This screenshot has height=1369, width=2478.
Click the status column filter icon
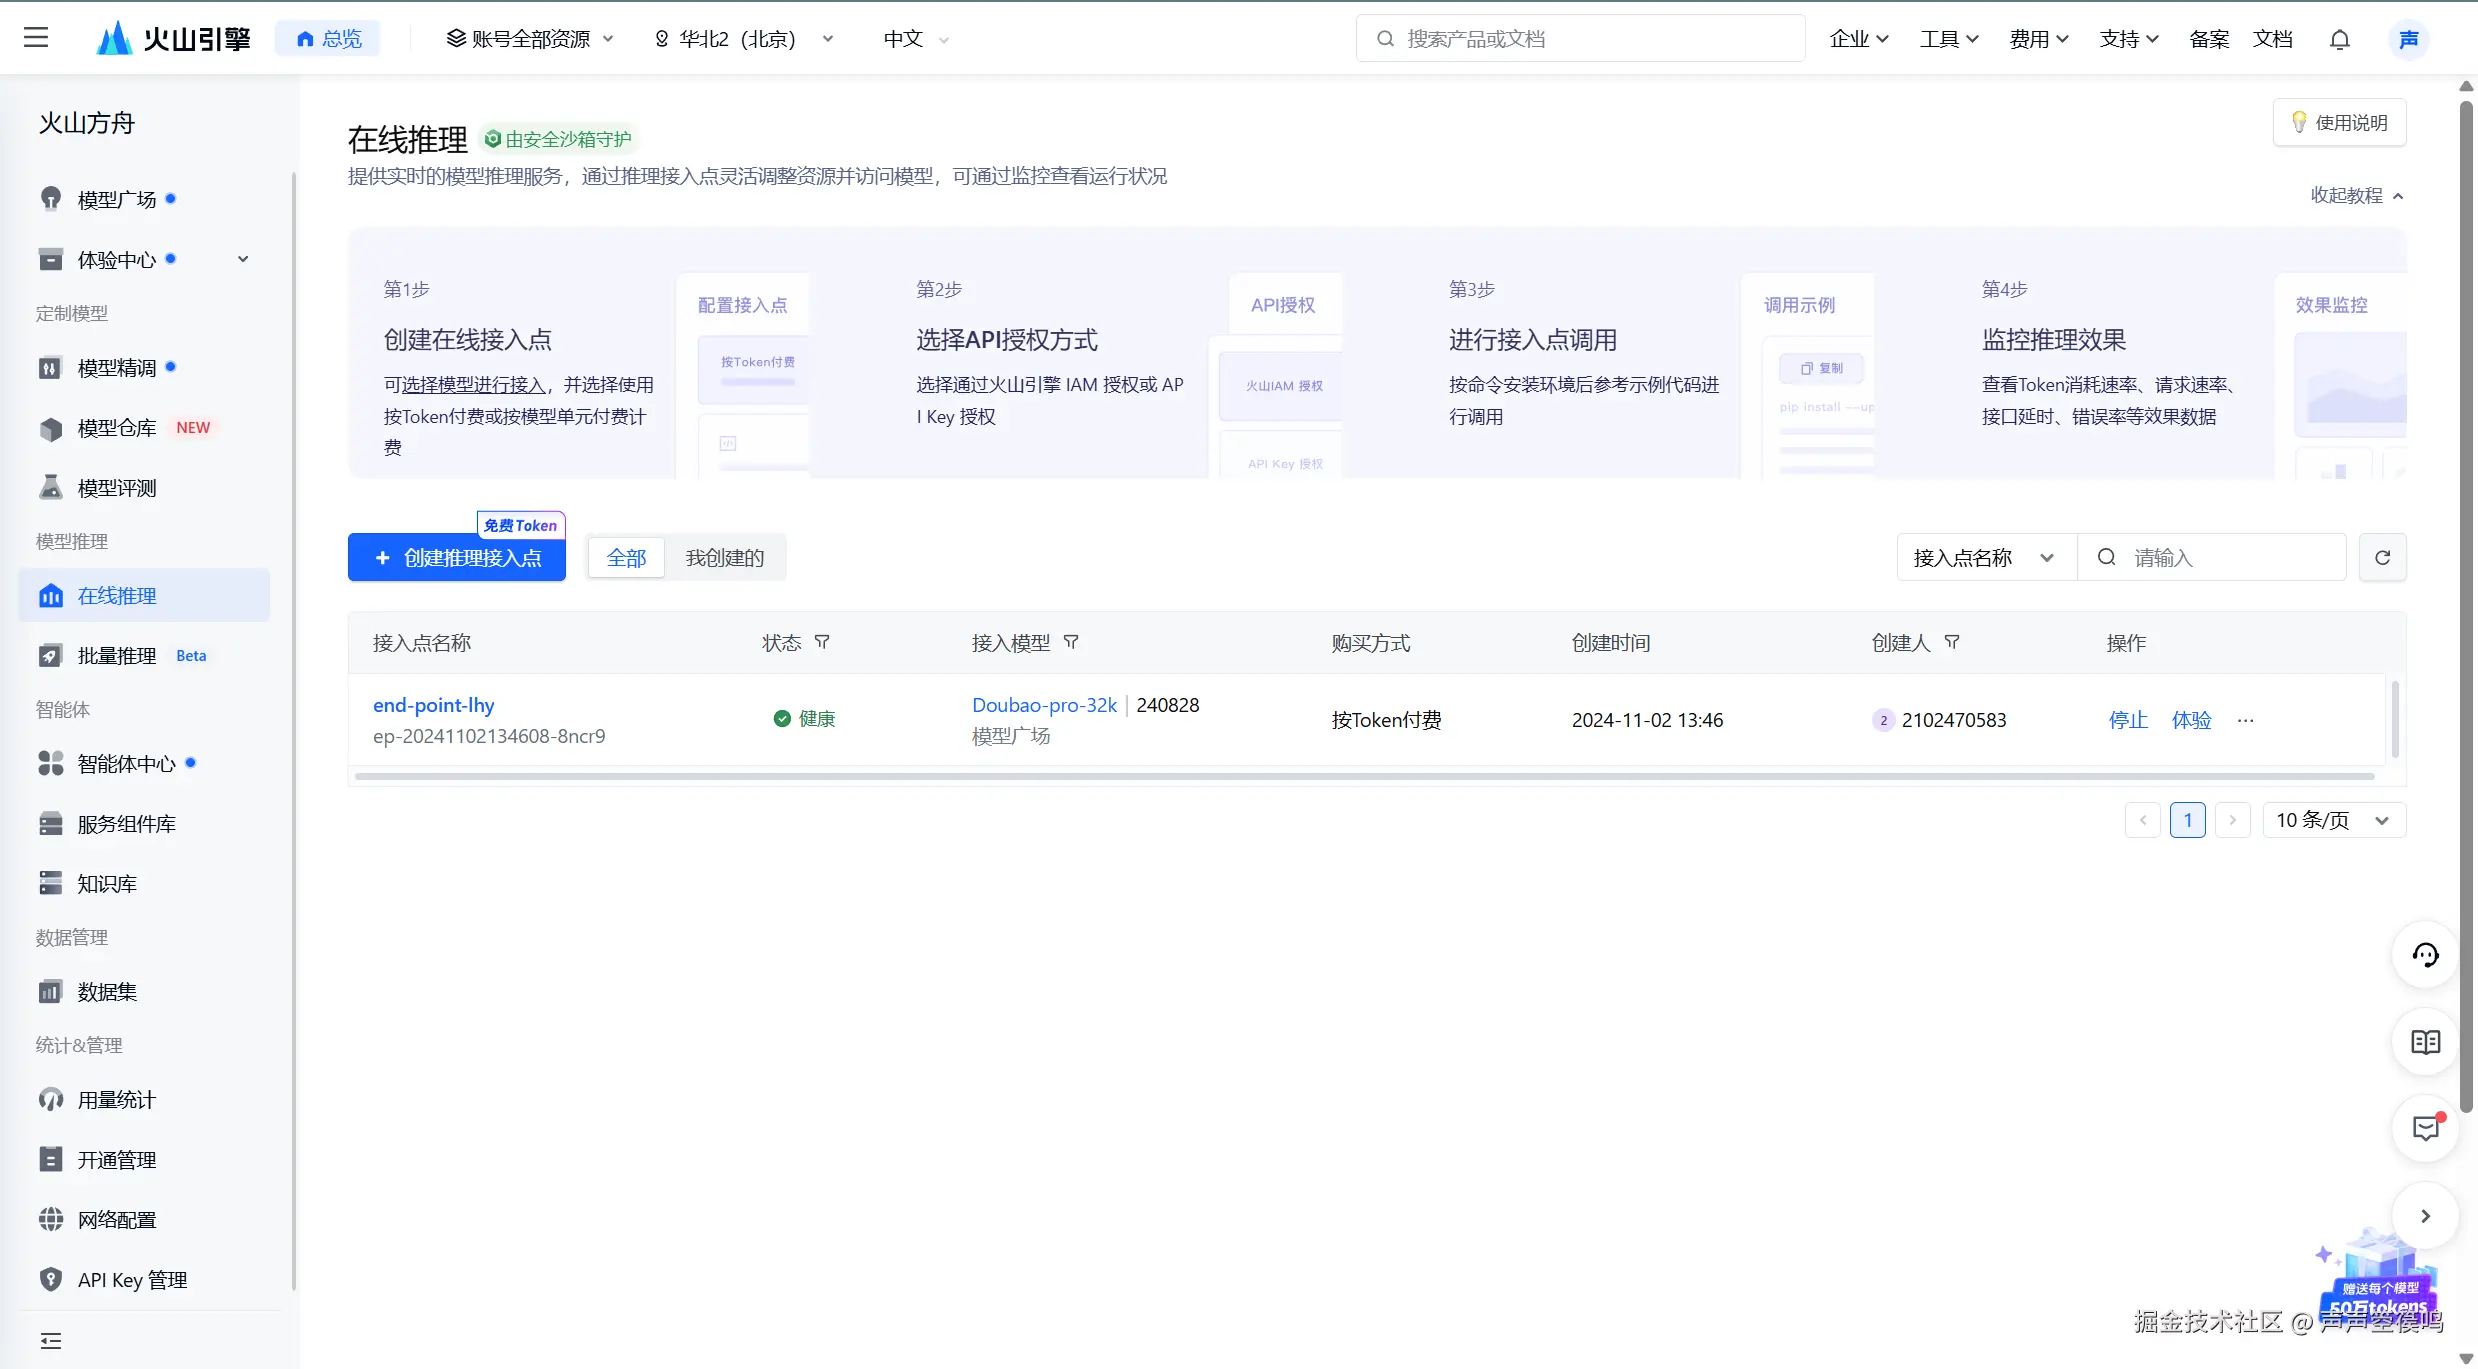pos(822,642)
